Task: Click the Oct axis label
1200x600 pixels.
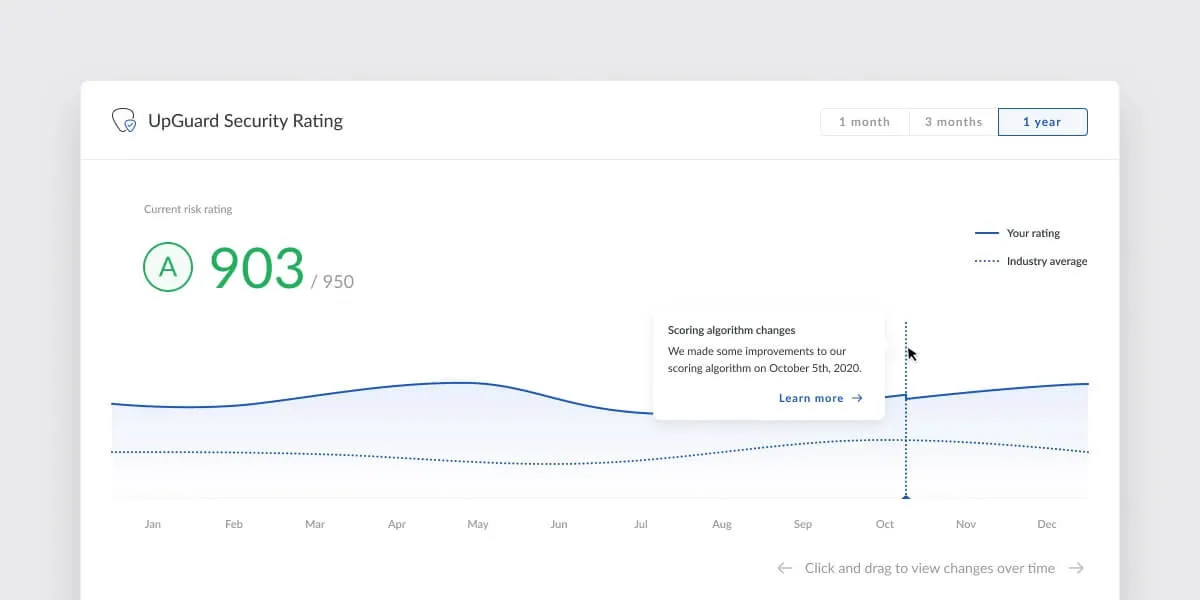Action: [x=885, y=524]
